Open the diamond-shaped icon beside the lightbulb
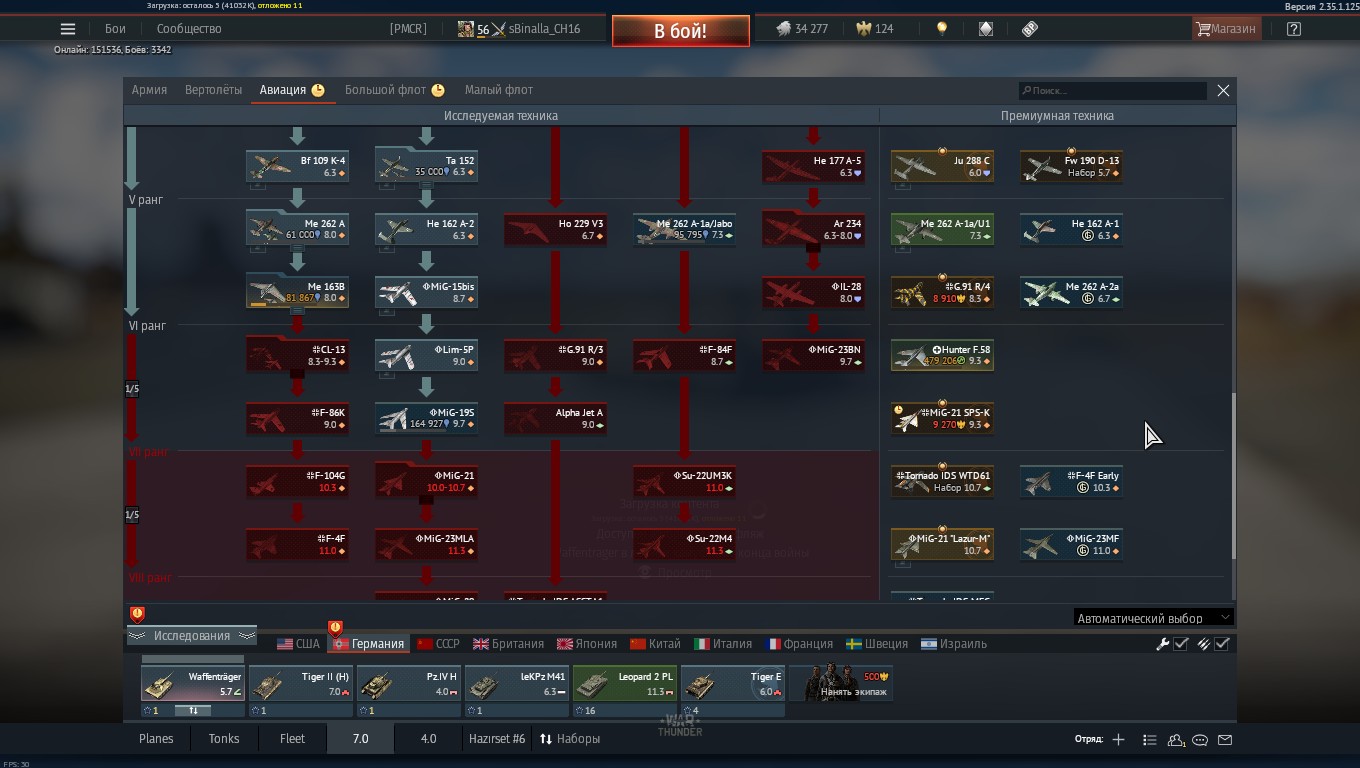1360x768 pixels. (985, 29)
